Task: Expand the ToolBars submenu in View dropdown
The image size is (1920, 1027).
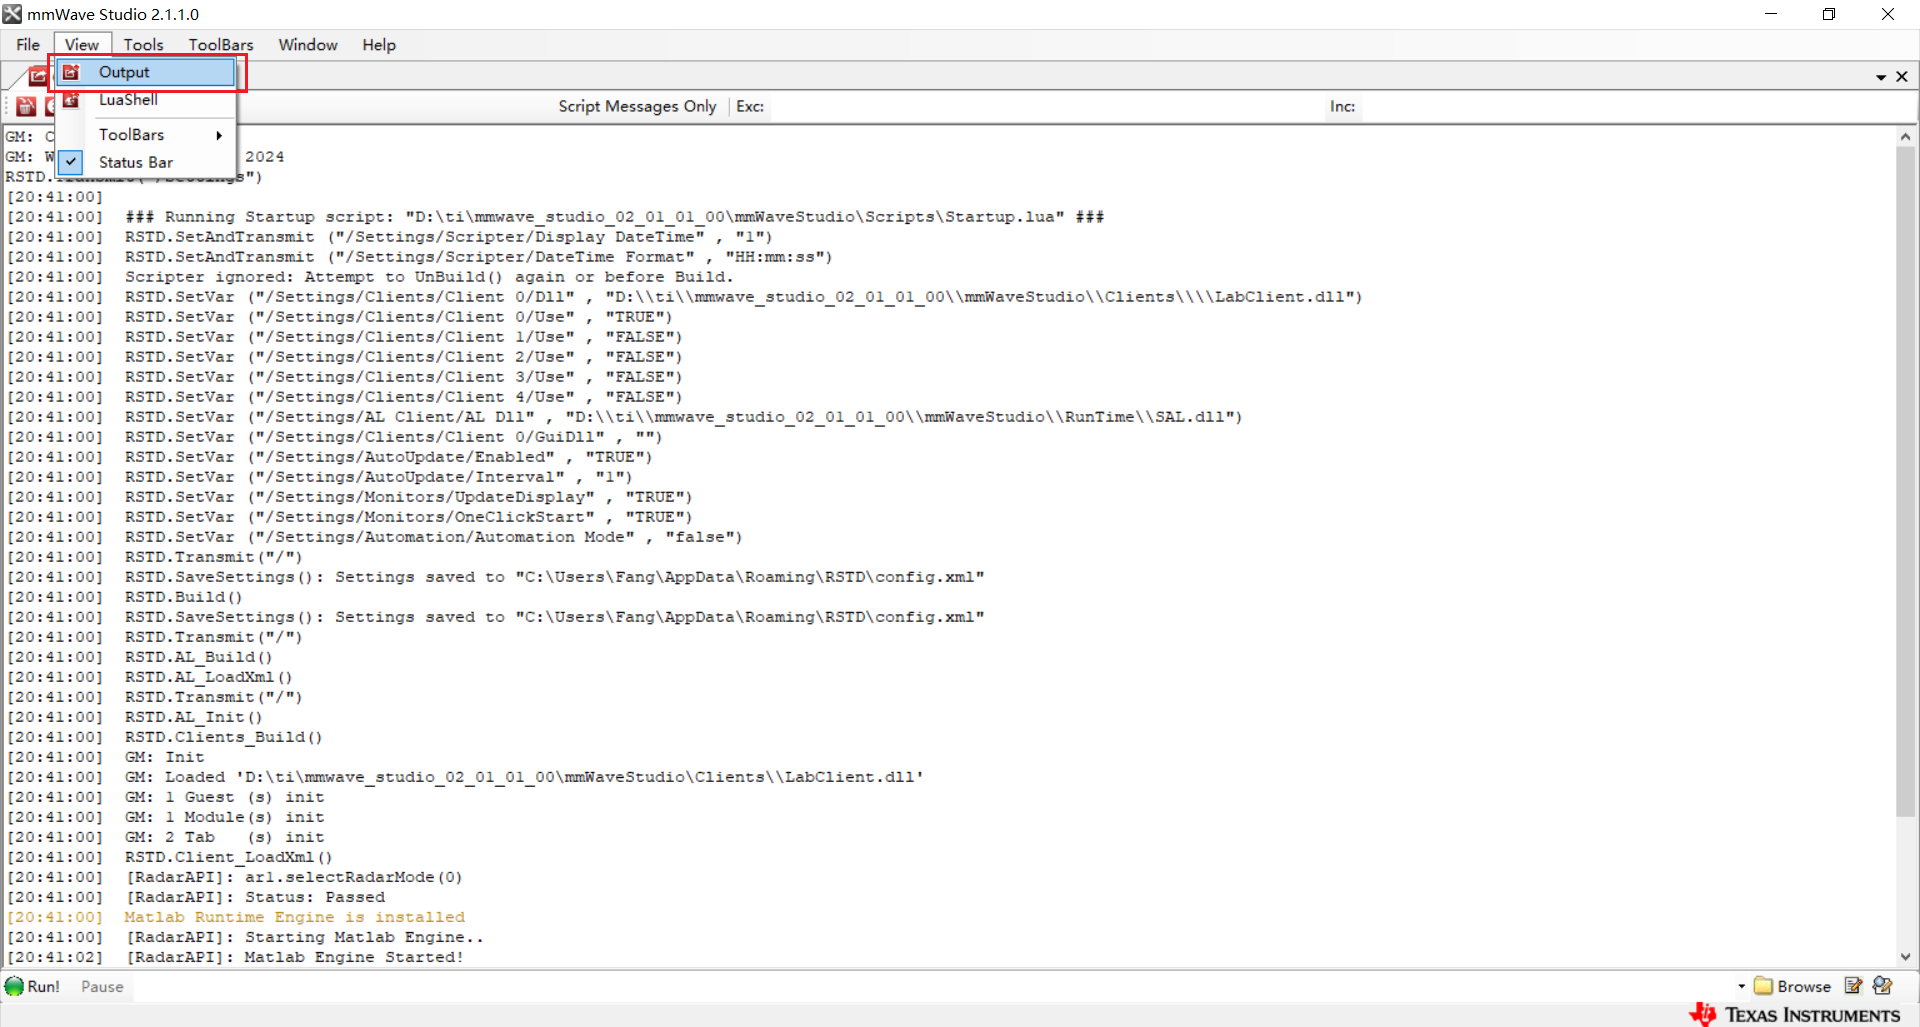Action: (x=146, y=135)
